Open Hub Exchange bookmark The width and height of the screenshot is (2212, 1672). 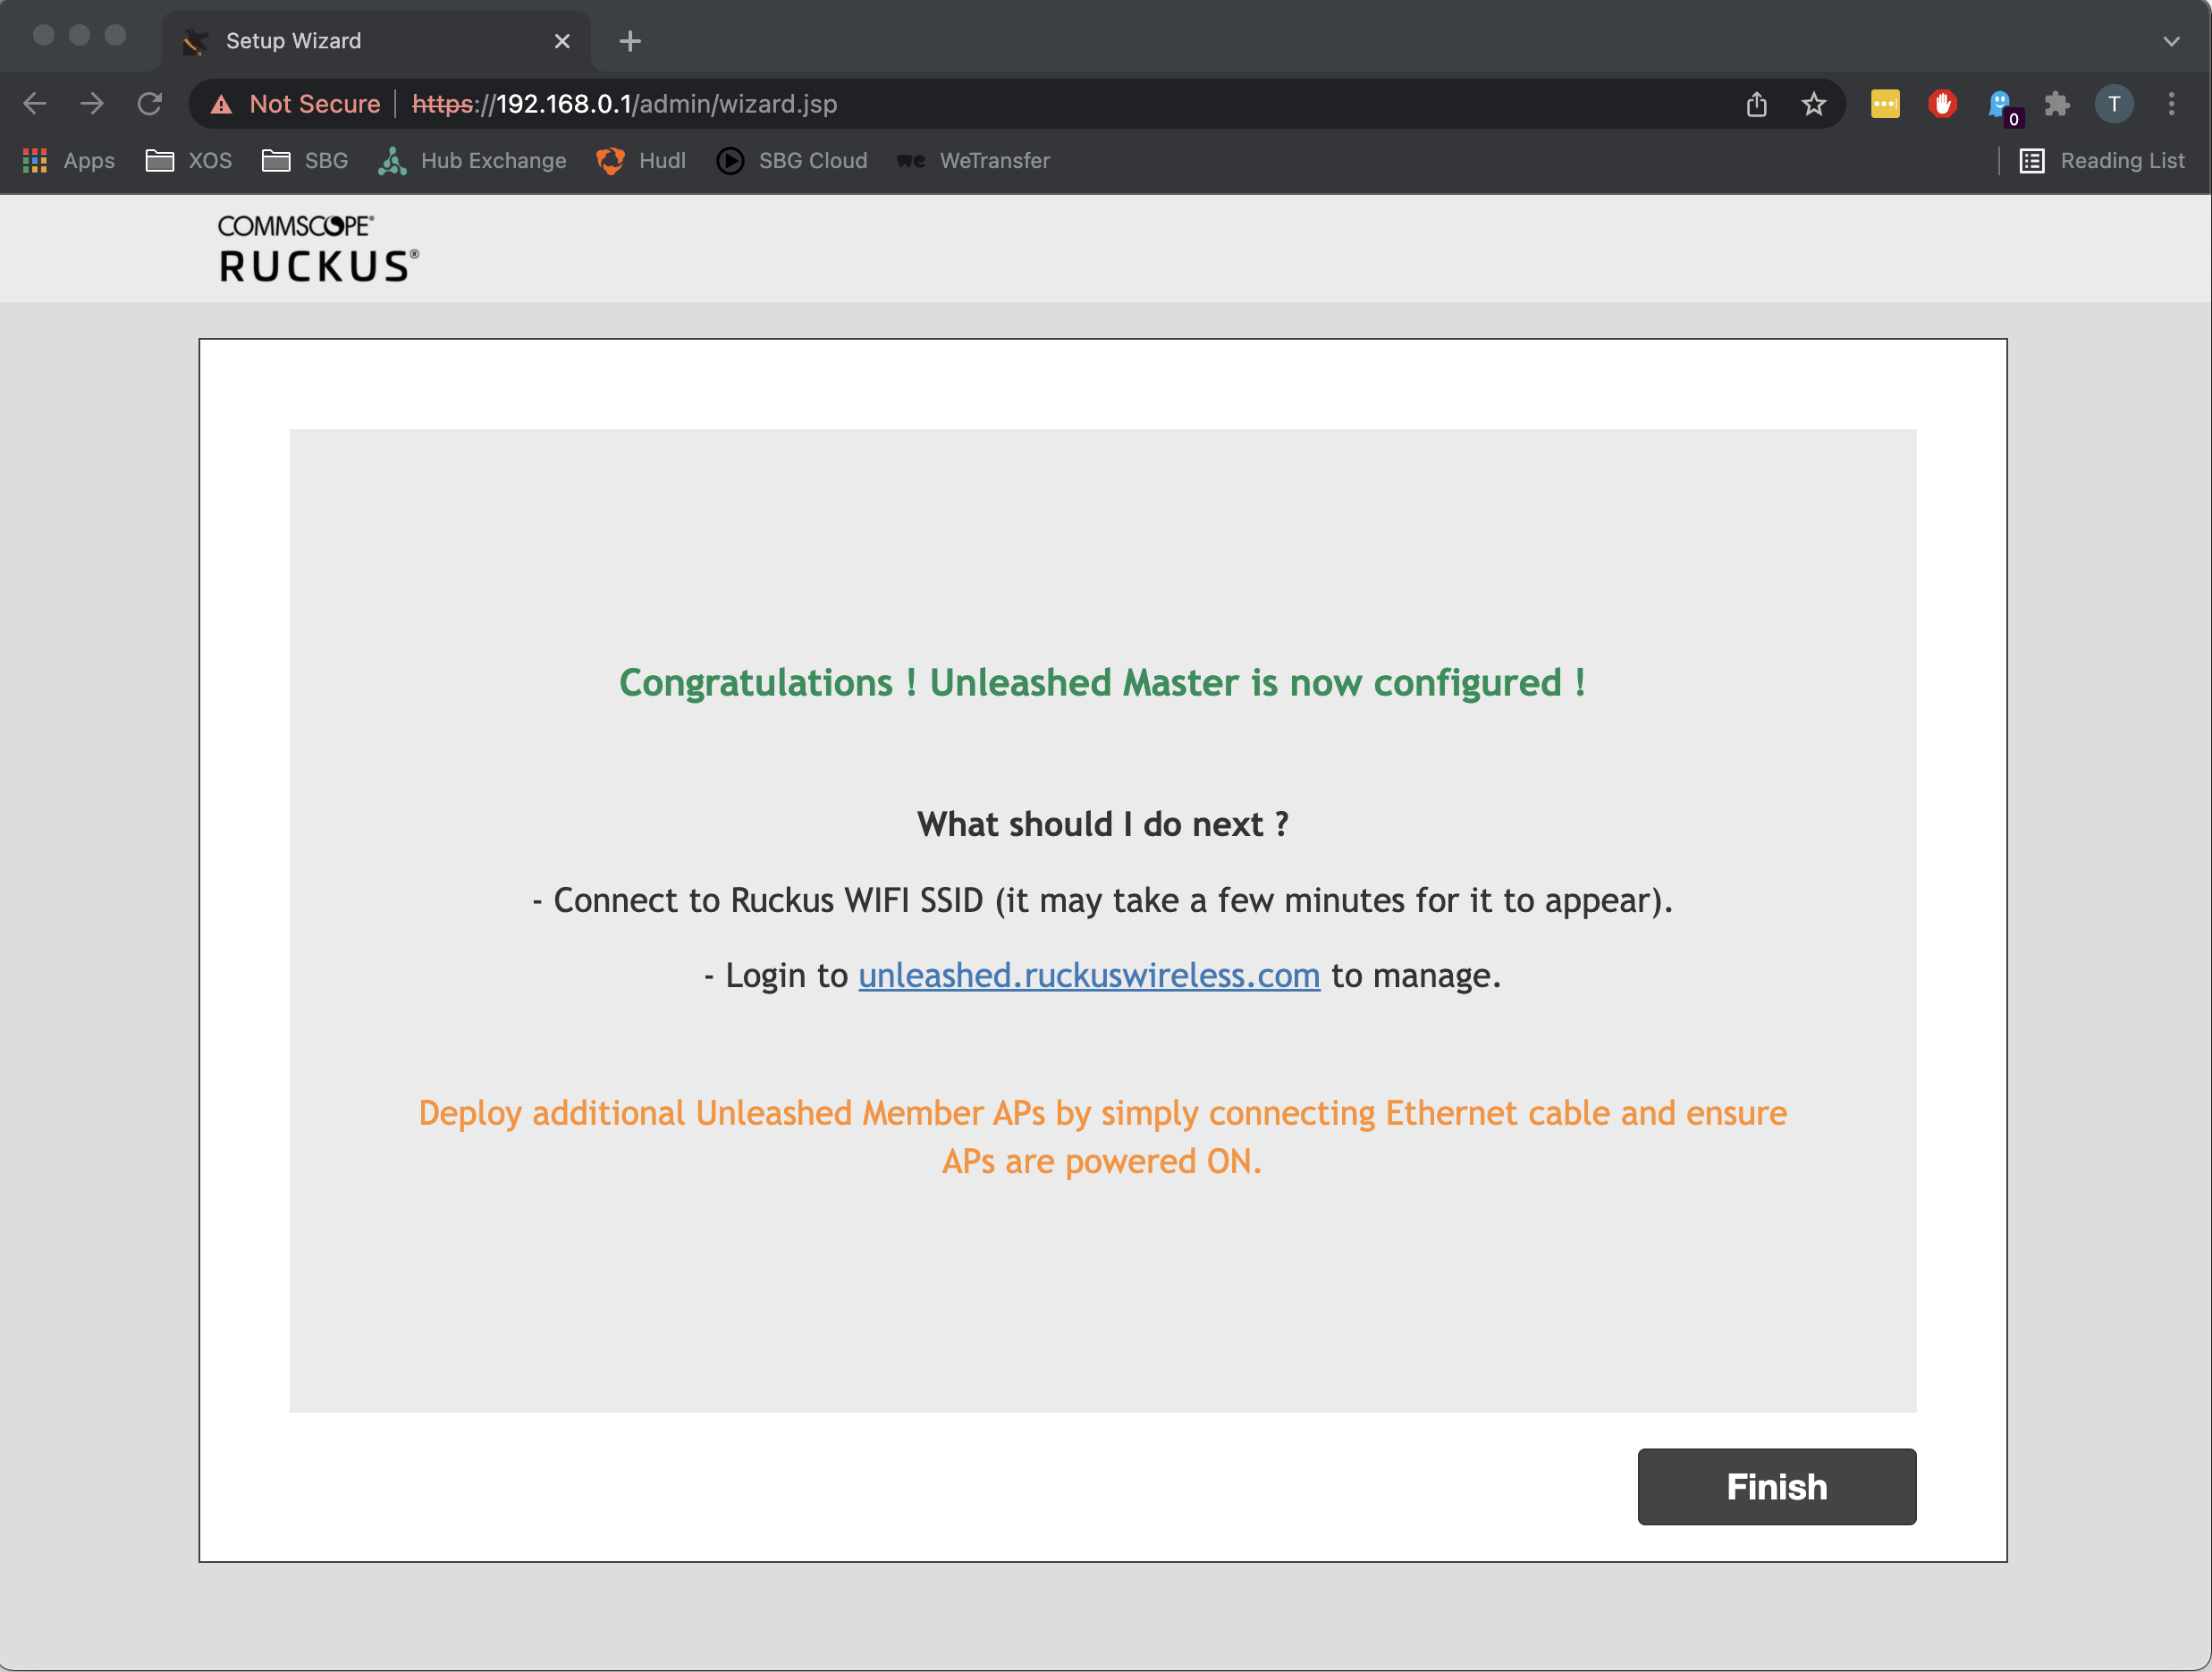click(x=472, y=161)
